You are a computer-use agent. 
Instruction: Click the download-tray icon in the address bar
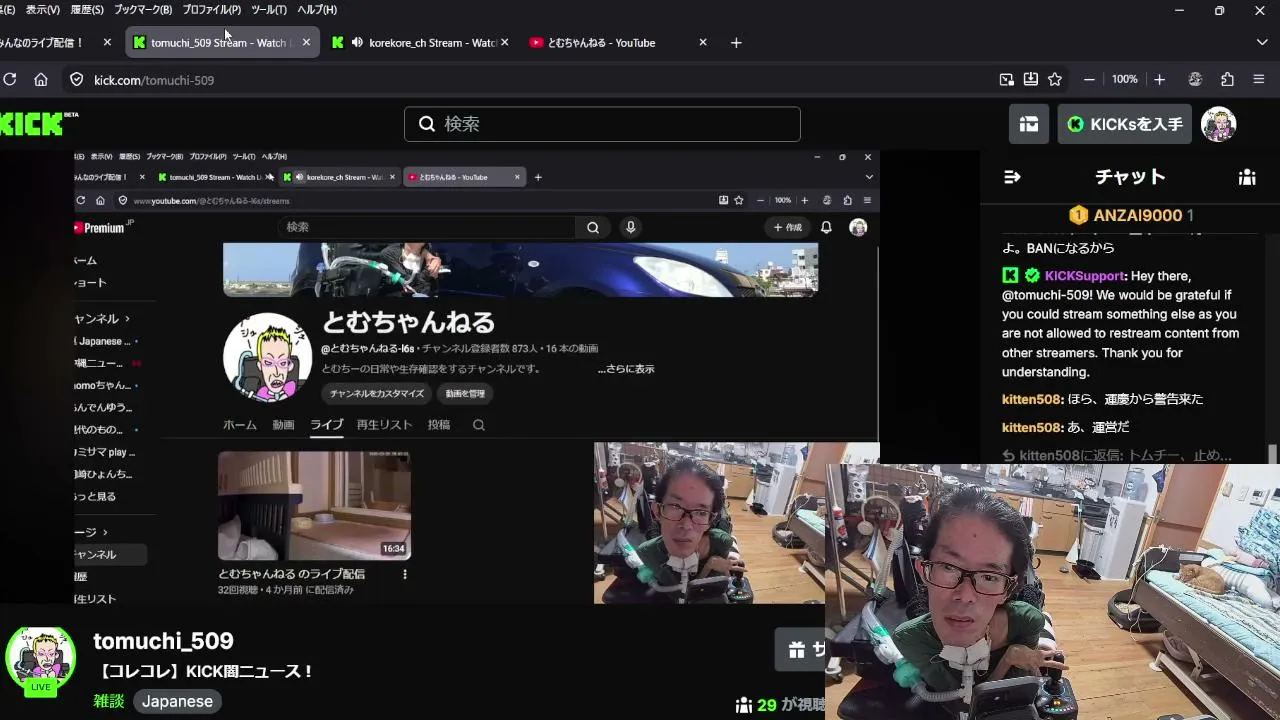pyautogui.click(x=1030, y=79)
